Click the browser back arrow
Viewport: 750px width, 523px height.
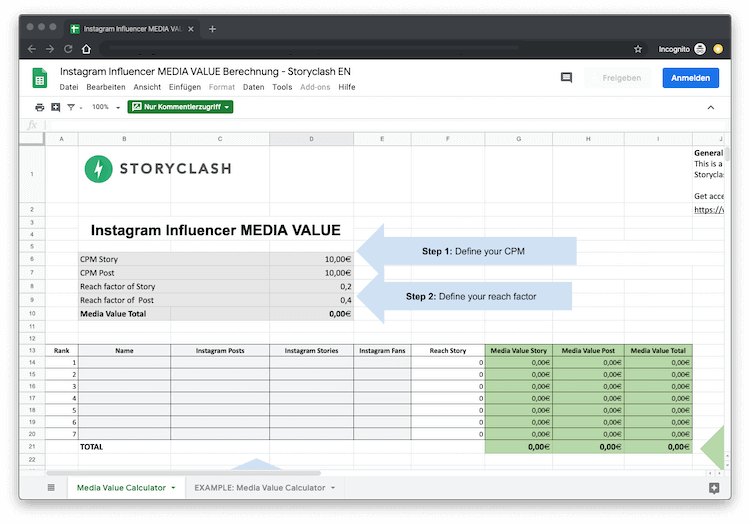click(x=32, y=49)
